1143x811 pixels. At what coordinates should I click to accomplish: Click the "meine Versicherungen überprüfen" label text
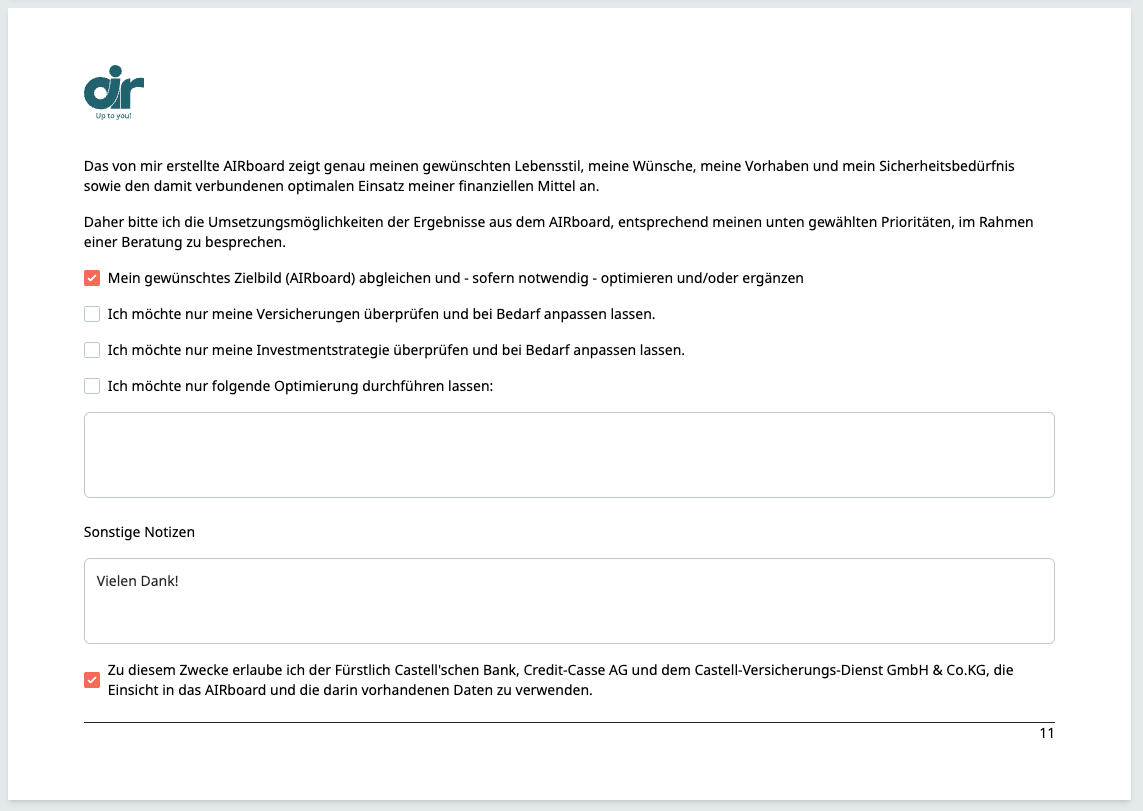(x=381, y=314)
